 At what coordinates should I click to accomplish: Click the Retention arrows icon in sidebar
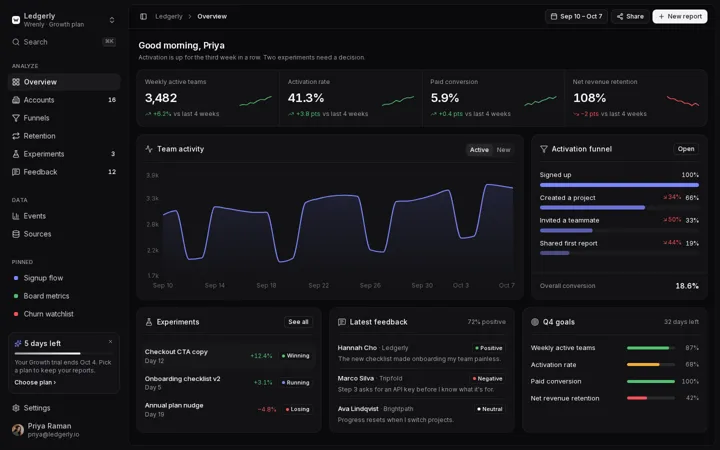[16, 136]
